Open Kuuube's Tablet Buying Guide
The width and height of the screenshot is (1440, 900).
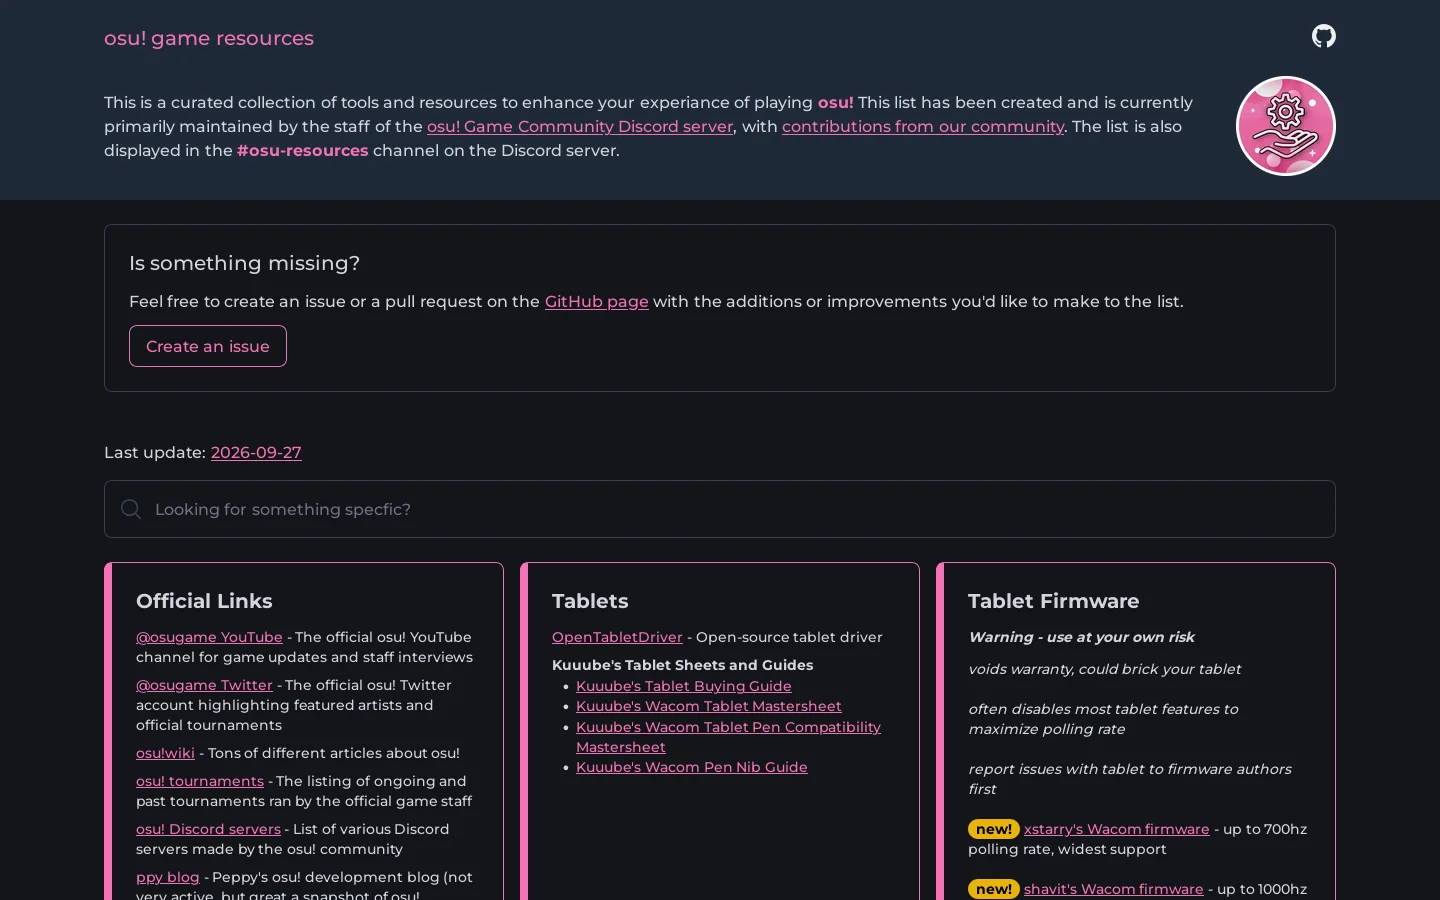pyautogui.click(x=684, y=686)
